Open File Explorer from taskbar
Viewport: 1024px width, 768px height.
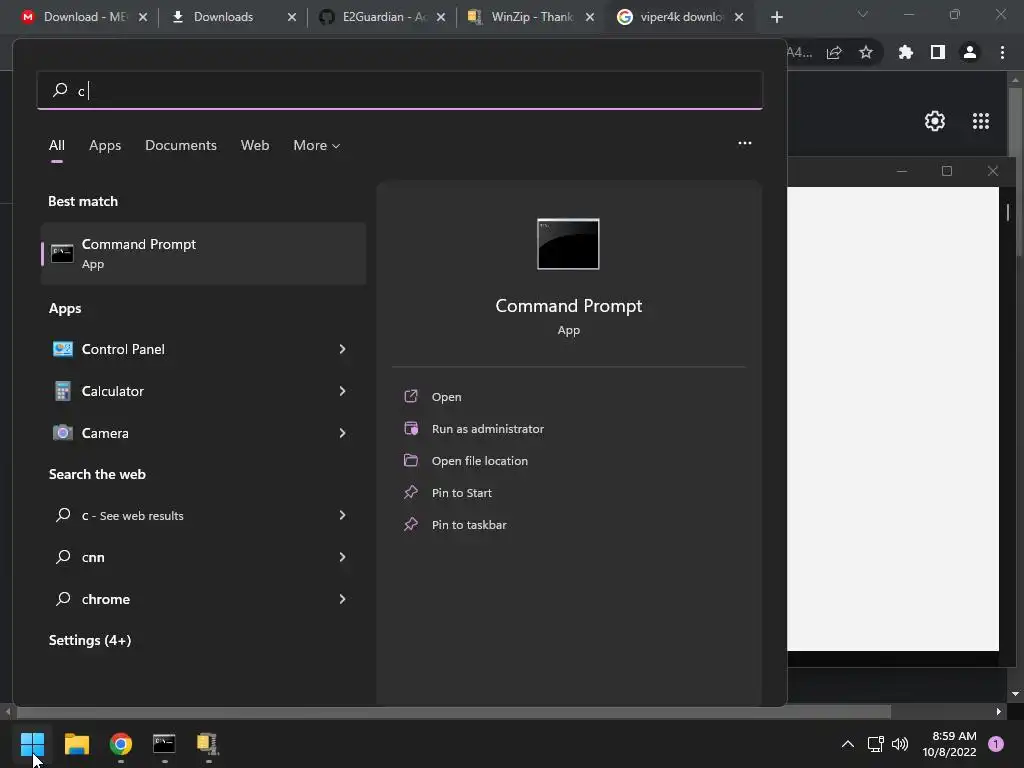[x=76, y=743]
